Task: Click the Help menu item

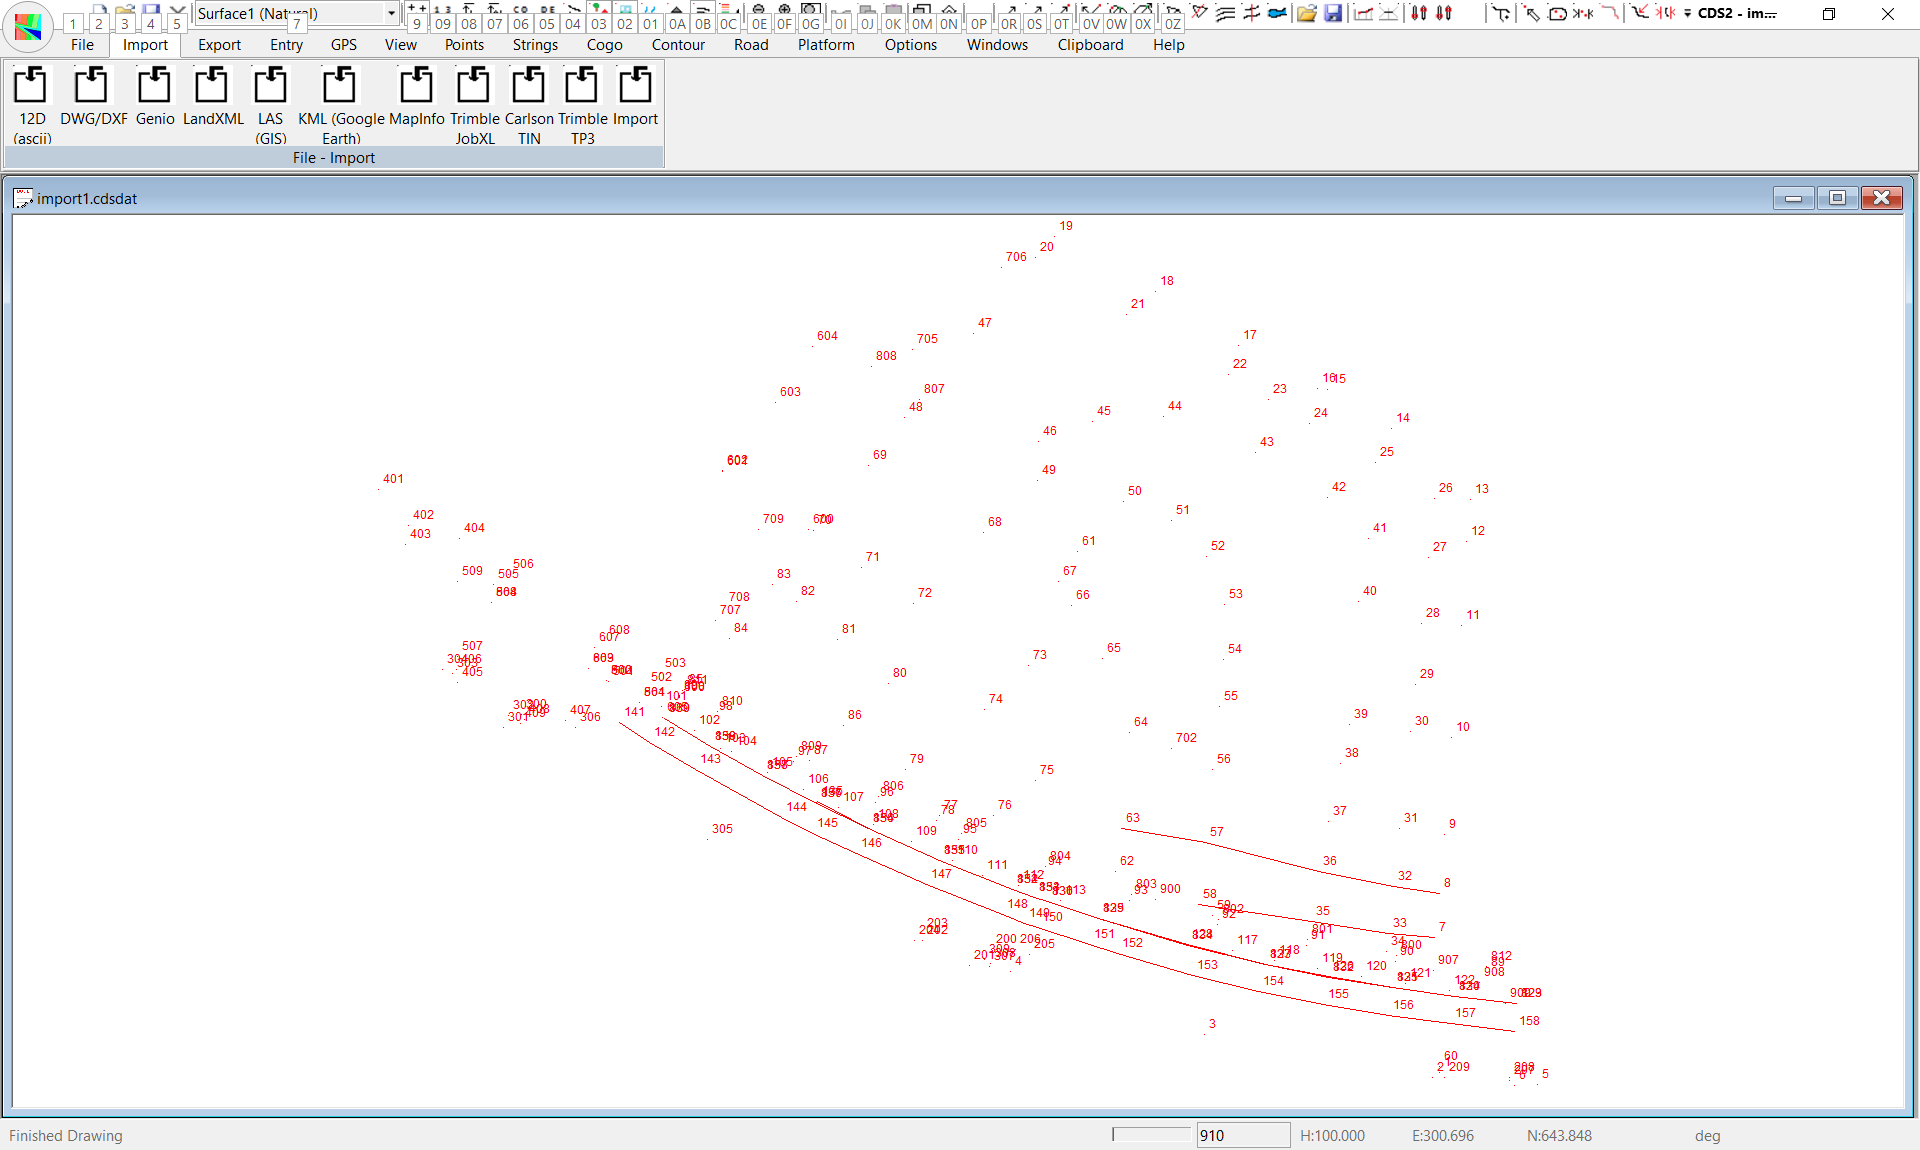Action: point(1168,45)
